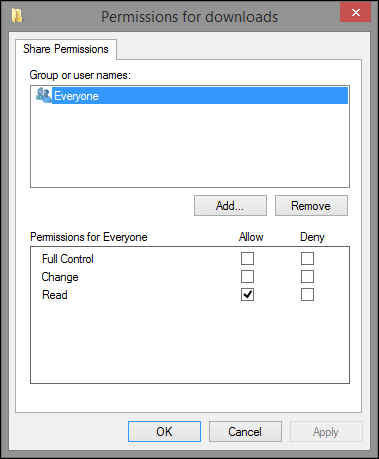Image resolution: width=379 pixels, height=459 pixels.
Task: Close the Permissions for downloads dialog
Action: click(355, 13)
